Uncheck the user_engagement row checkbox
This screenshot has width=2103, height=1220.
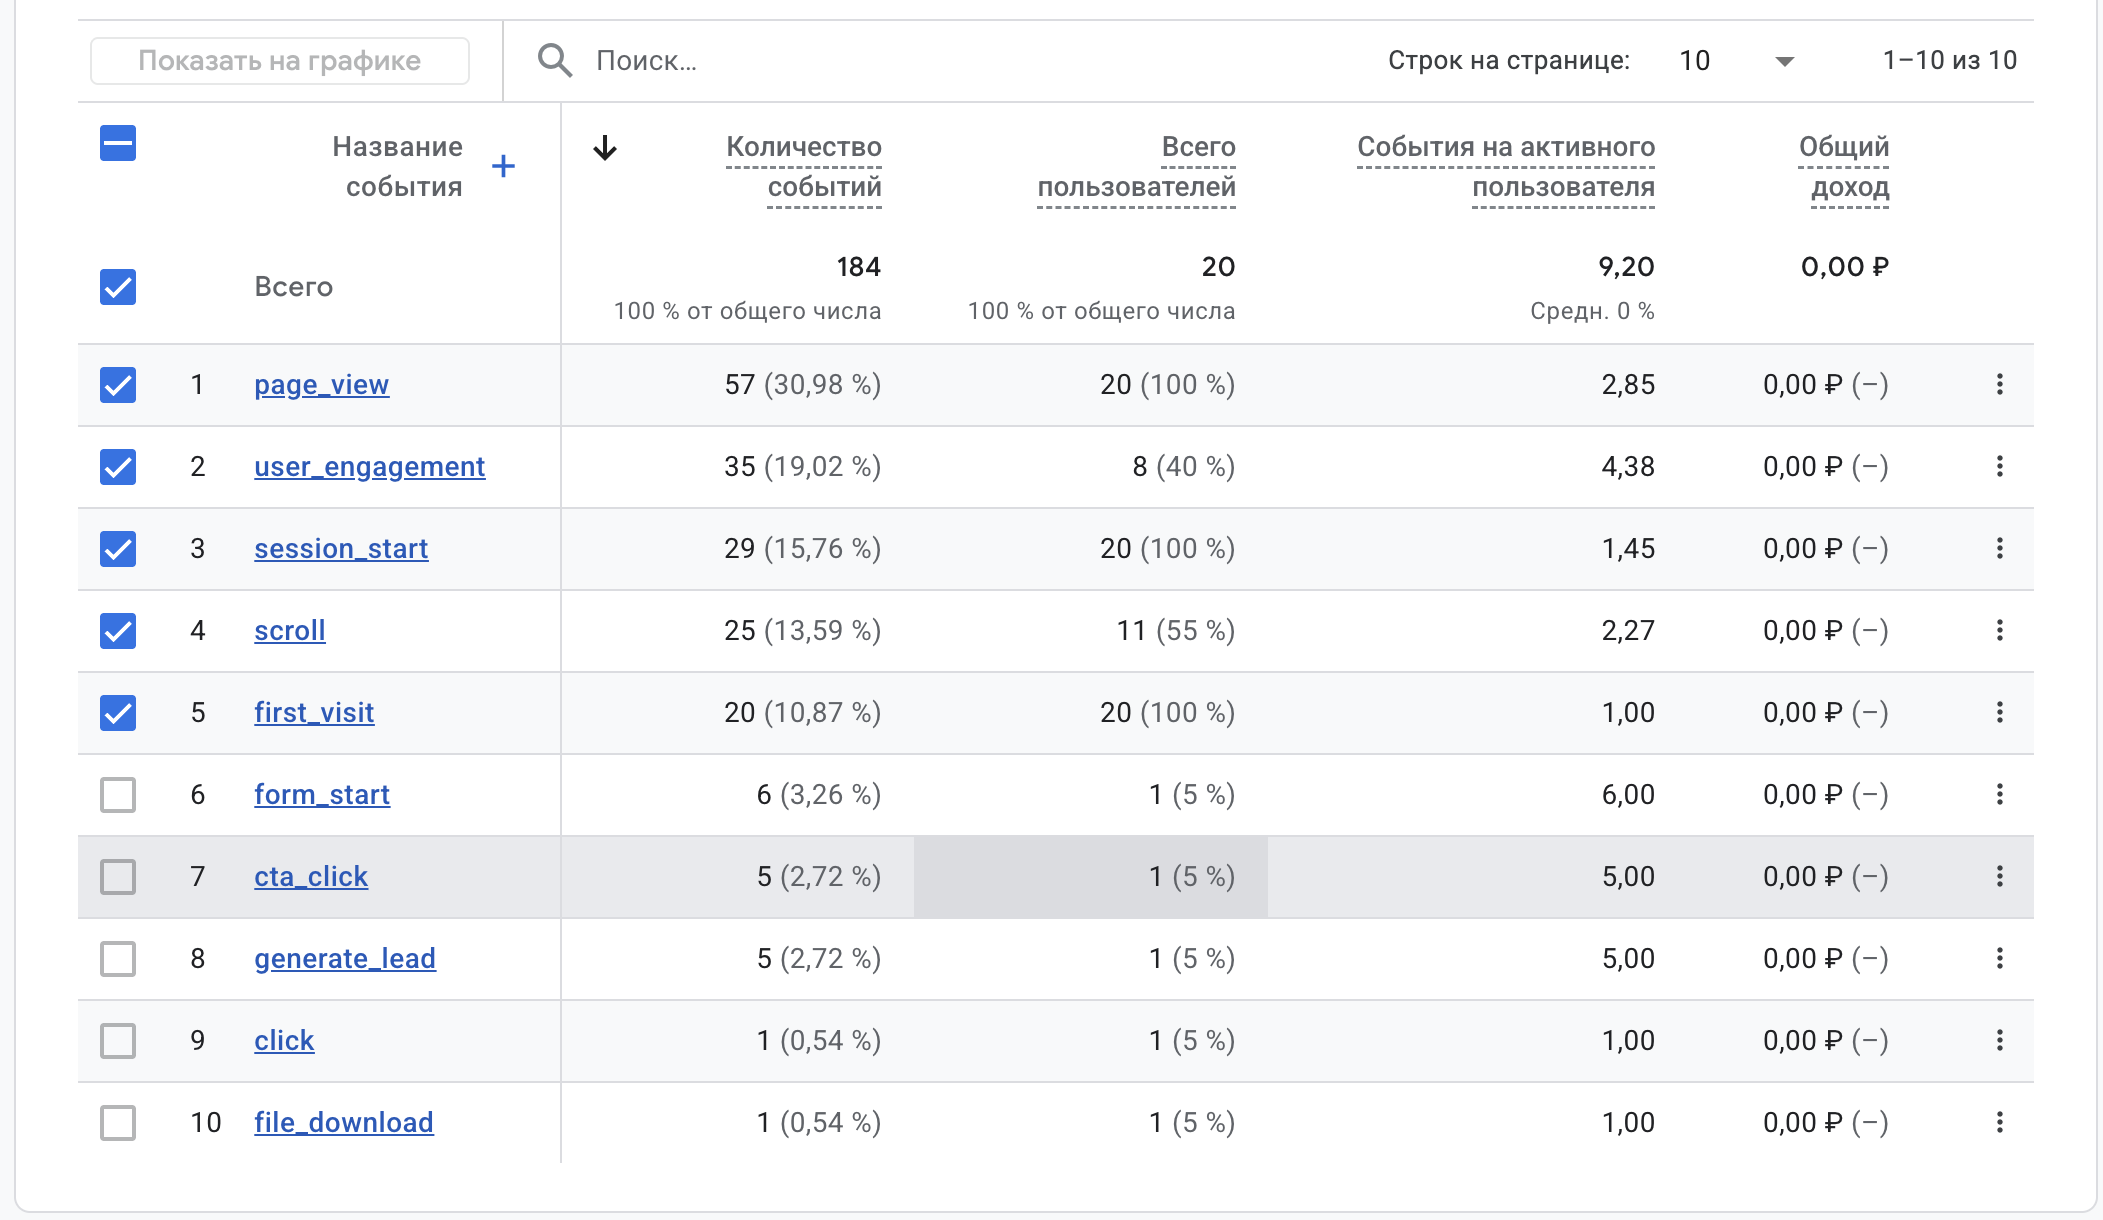118,467
